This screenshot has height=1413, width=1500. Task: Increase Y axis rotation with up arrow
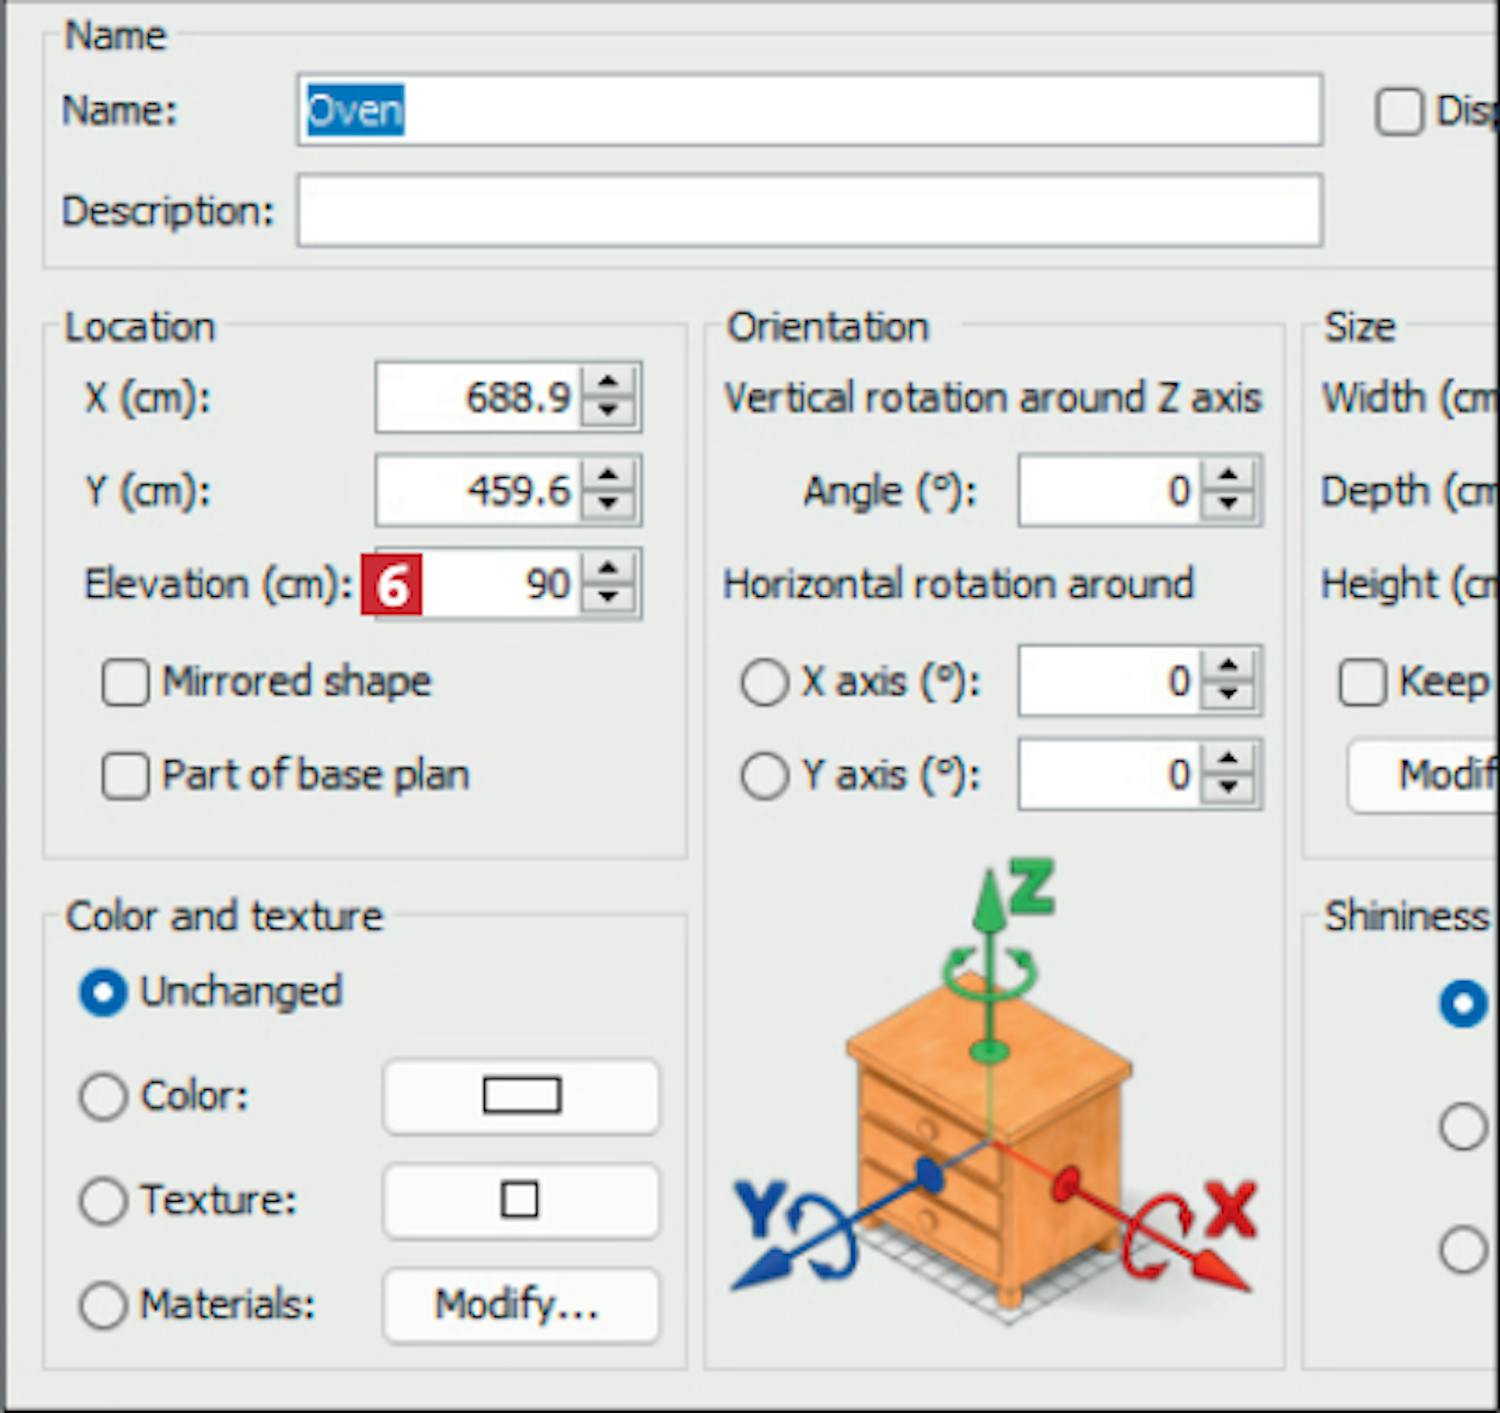pos(1228,761)
